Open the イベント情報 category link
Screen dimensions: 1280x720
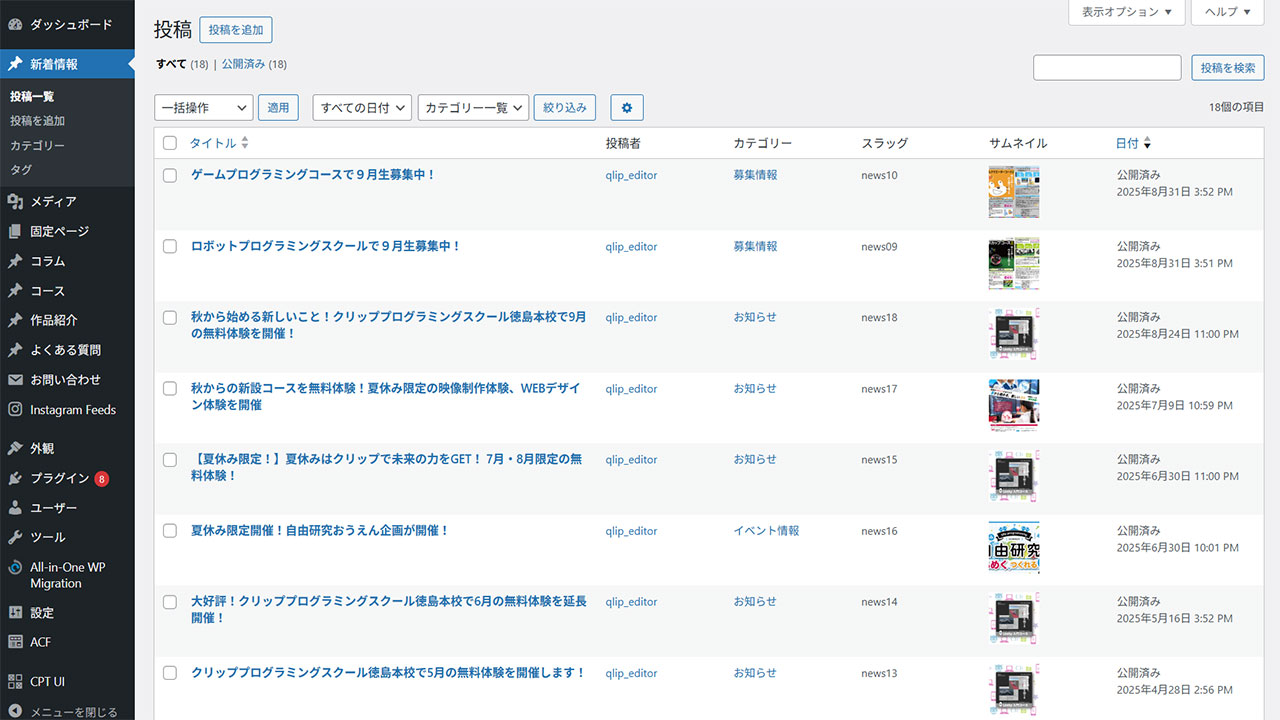tap(766, 531)
